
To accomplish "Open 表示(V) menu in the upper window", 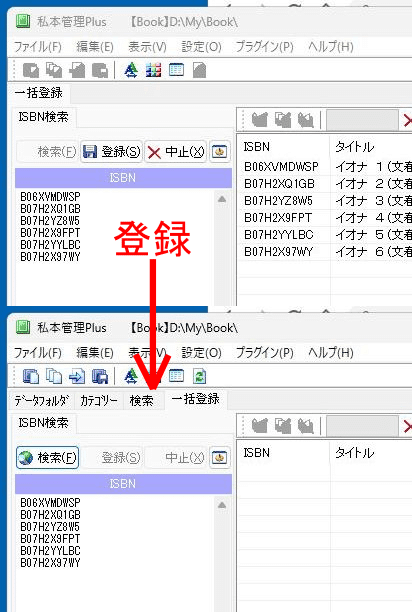I will [147, 47].
